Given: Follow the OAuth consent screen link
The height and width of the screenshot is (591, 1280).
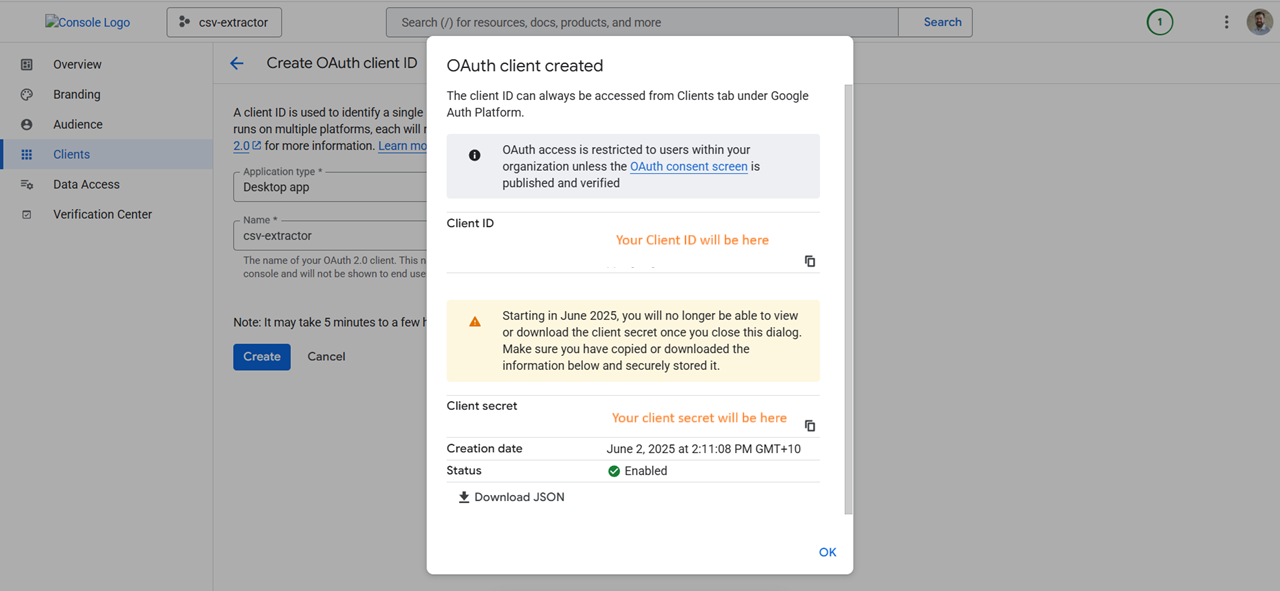Looking at the screenshot, I should pyautogui.click(x=688, y=166).
